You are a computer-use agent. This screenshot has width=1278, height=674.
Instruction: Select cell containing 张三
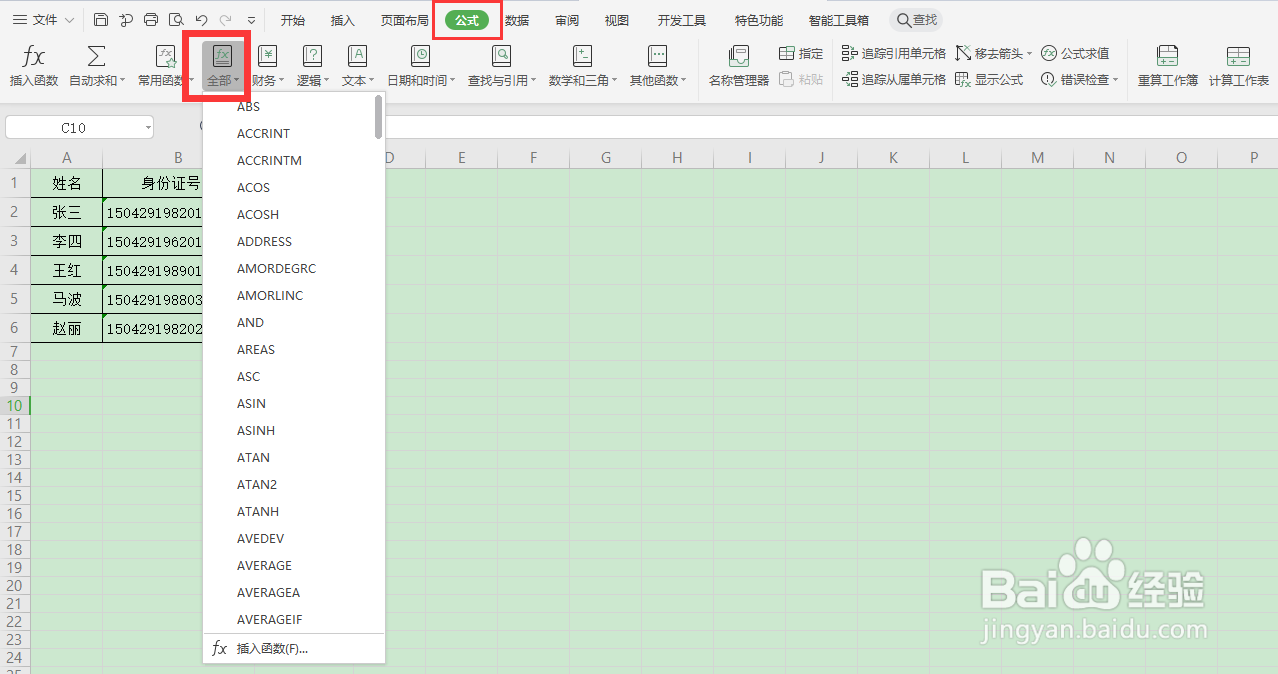66,212
